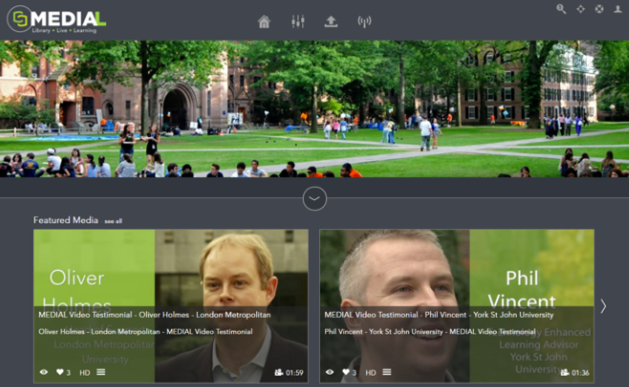Viewport: 629px width, 387px height.
Task: Click the 'Featured Media' heading
Action: pos(66,220)
